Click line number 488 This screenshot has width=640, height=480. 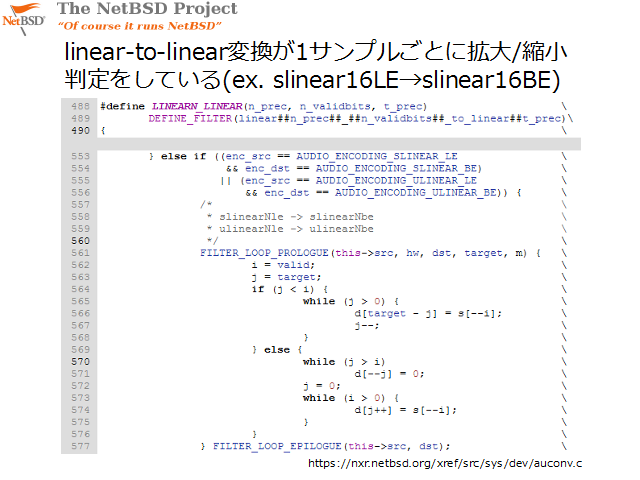point(80,107)
